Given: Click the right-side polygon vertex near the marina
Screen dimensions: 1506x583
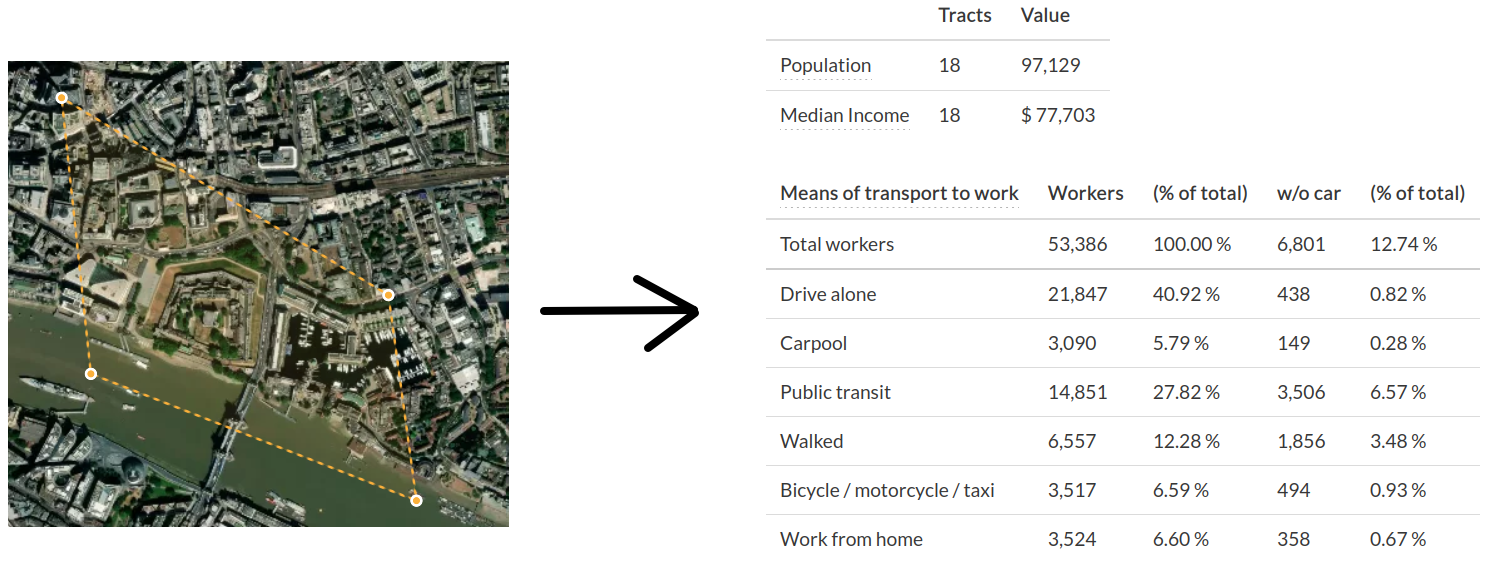Looking at the screenshot, I should point(388,295).
